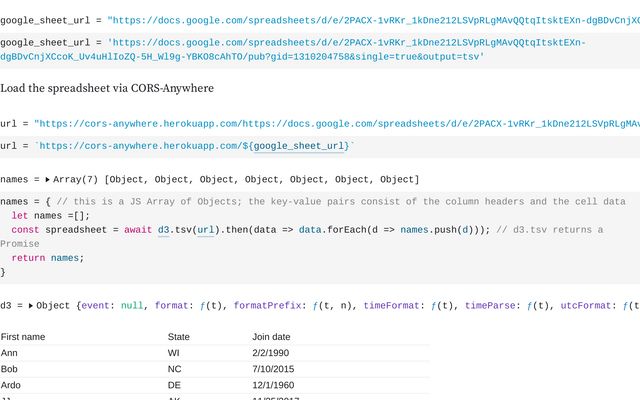Click the underlined google_sheet_url reference in url cell

300,146
